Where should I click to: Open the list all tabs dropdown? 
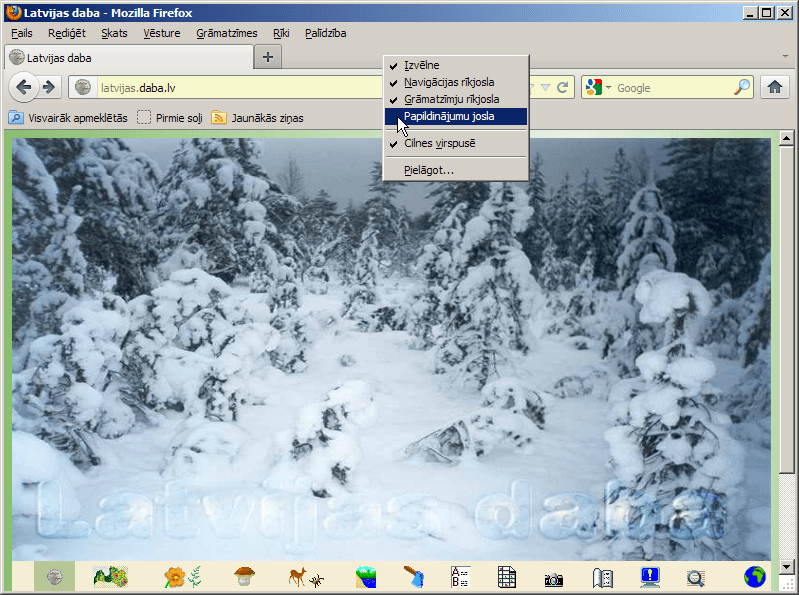pyautogui.click(x=785, y=57)
